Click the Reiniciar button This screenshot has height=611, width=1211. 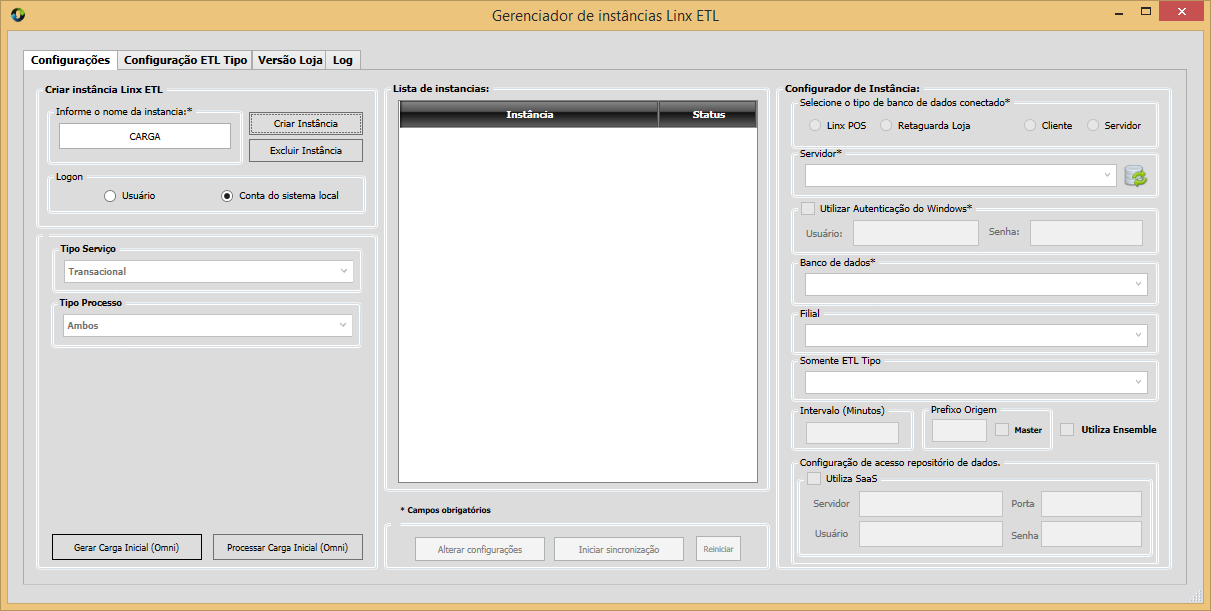718,549
